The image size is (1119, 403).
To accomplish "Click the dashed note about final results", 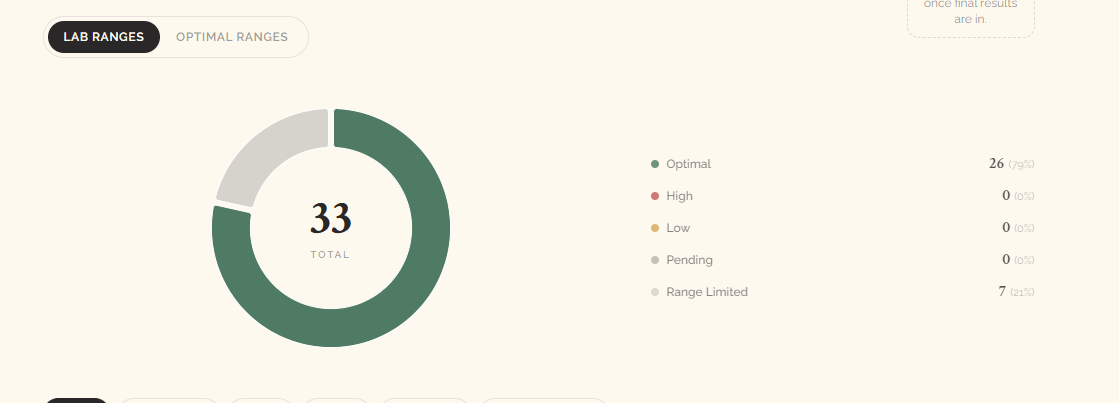I will (971, 16).
